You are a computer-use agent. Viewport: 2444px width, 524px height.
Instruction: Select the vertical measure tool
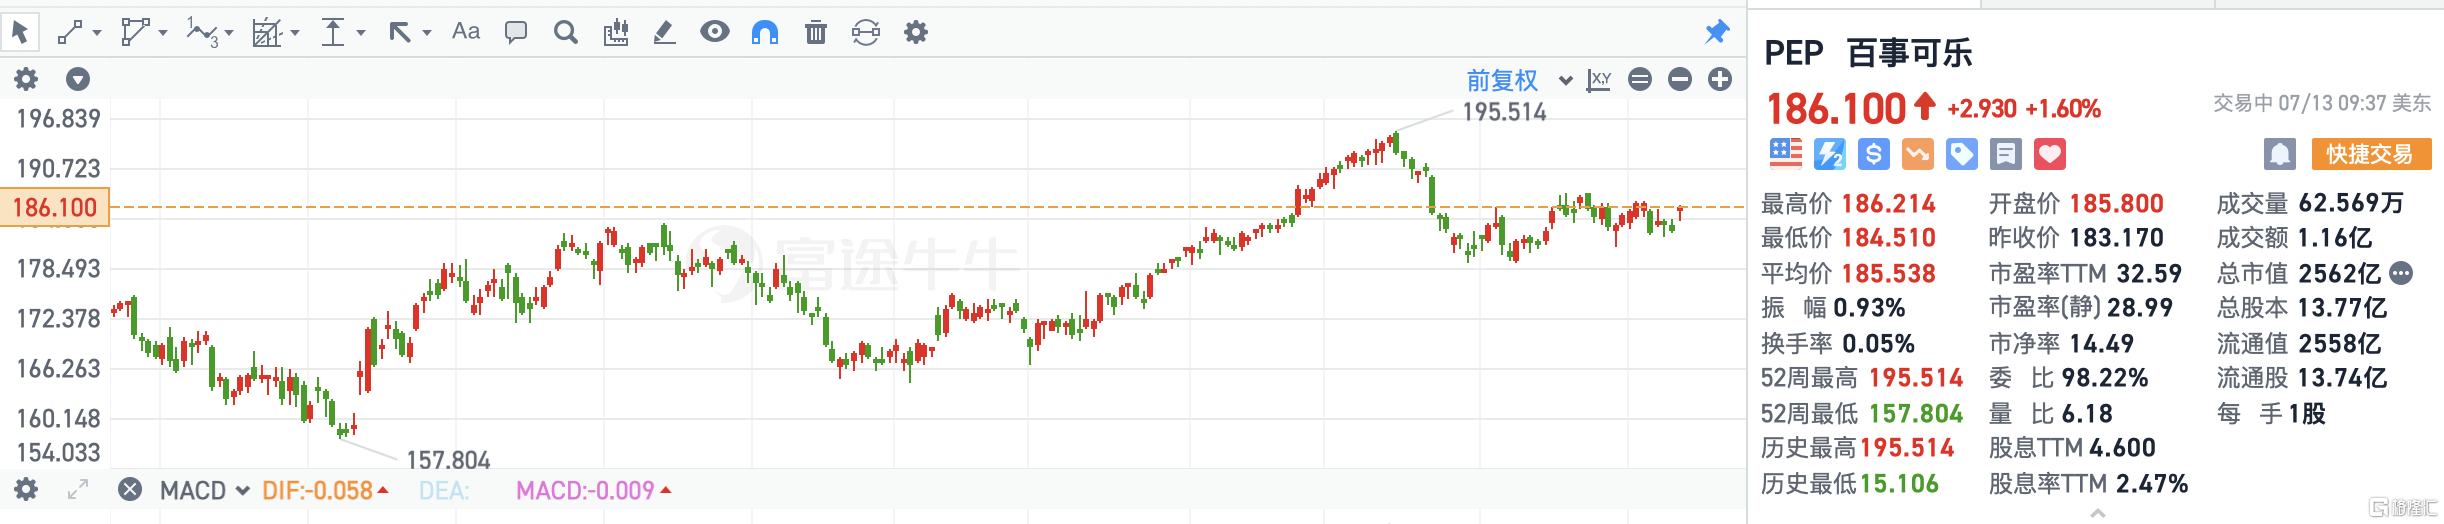coord(333,33)
